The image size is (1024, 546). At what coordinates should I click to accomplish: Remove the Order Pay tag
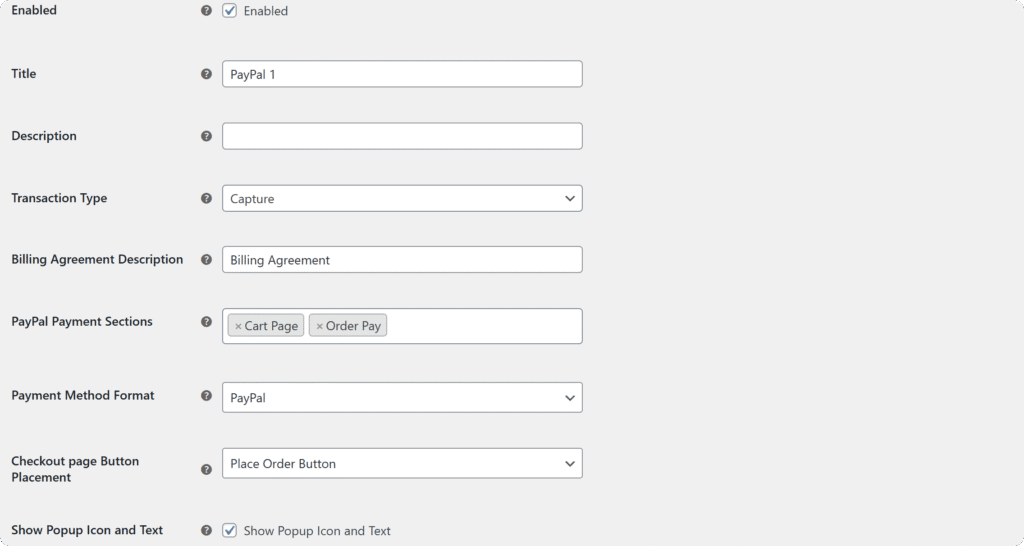pyautogui.click(x=320, y=326)
